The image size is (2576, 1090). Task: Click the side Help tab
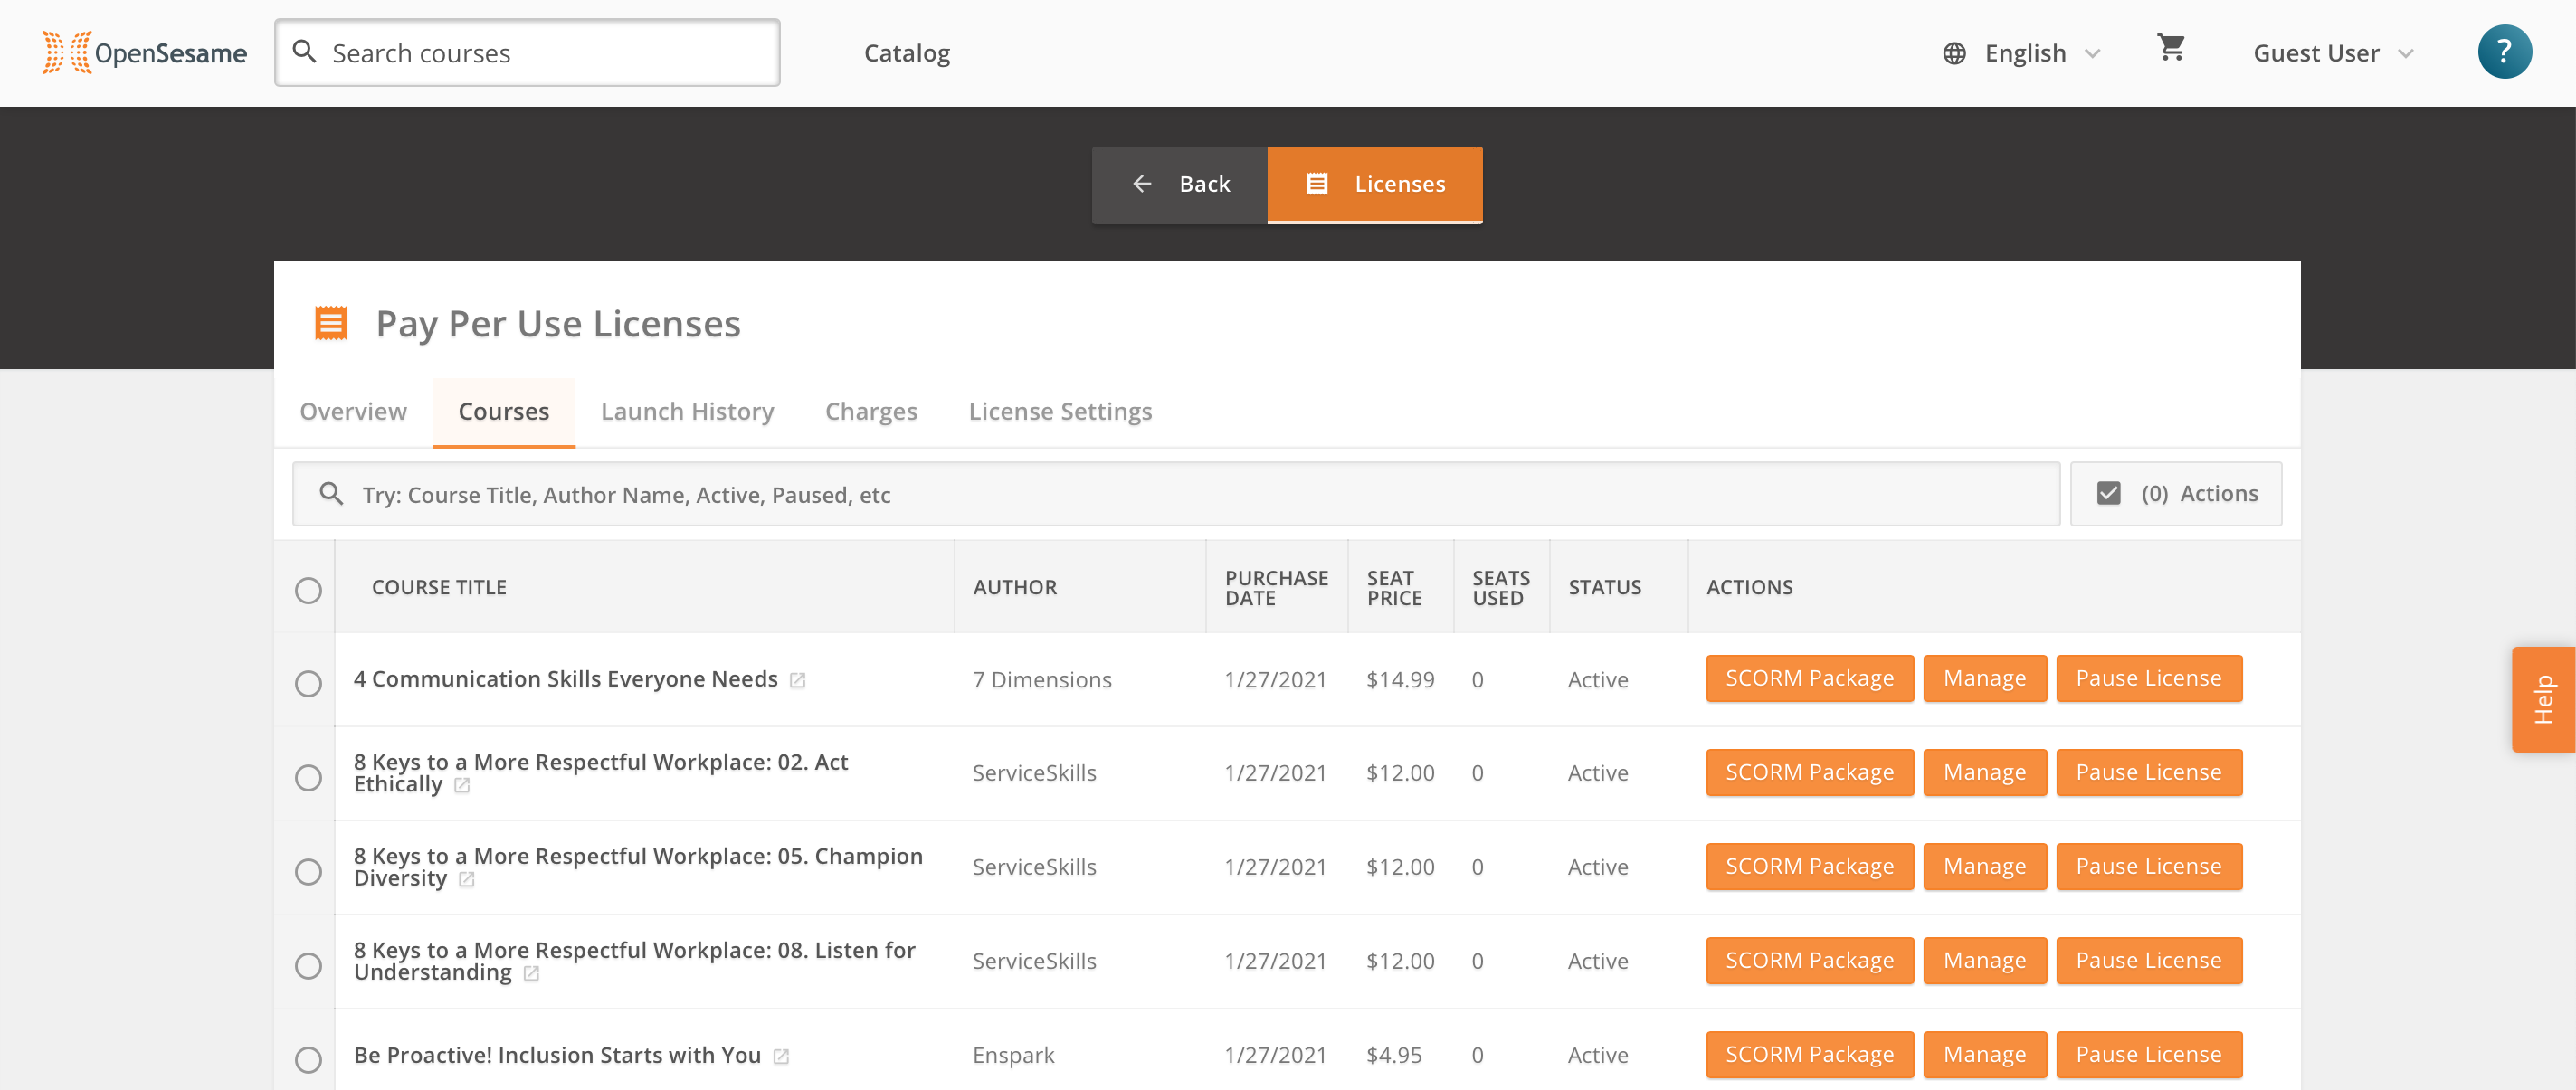[x=2543, y=699]
